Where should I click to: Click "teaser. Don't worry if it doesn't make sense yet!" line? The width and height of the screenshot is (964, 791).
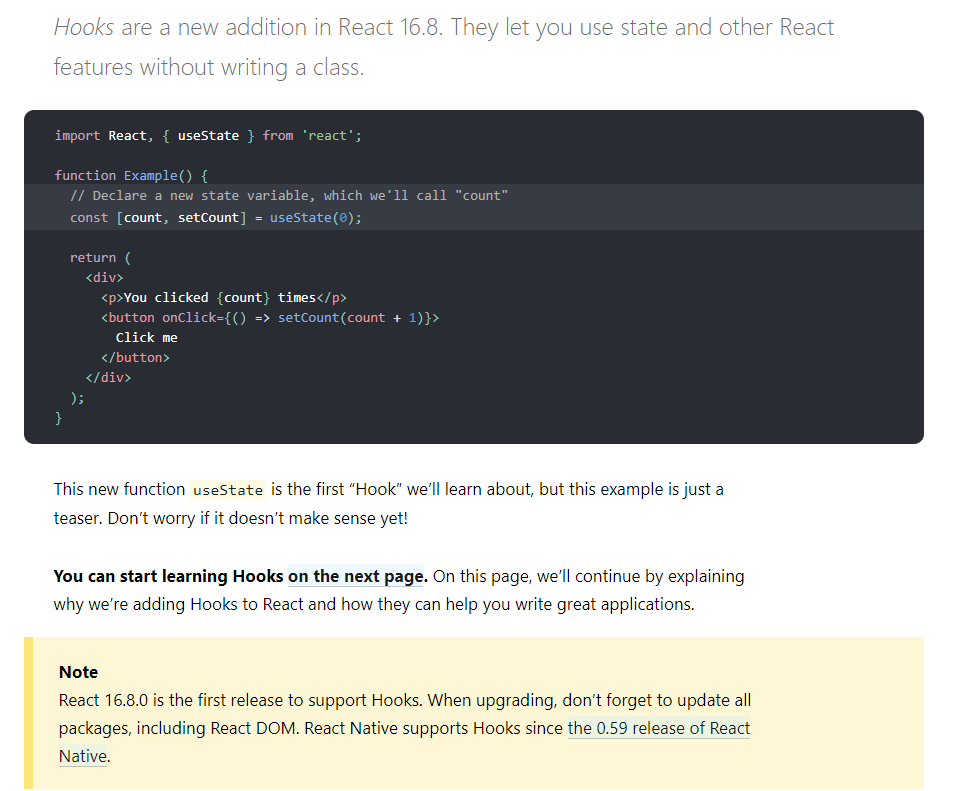tap(231, 518)
